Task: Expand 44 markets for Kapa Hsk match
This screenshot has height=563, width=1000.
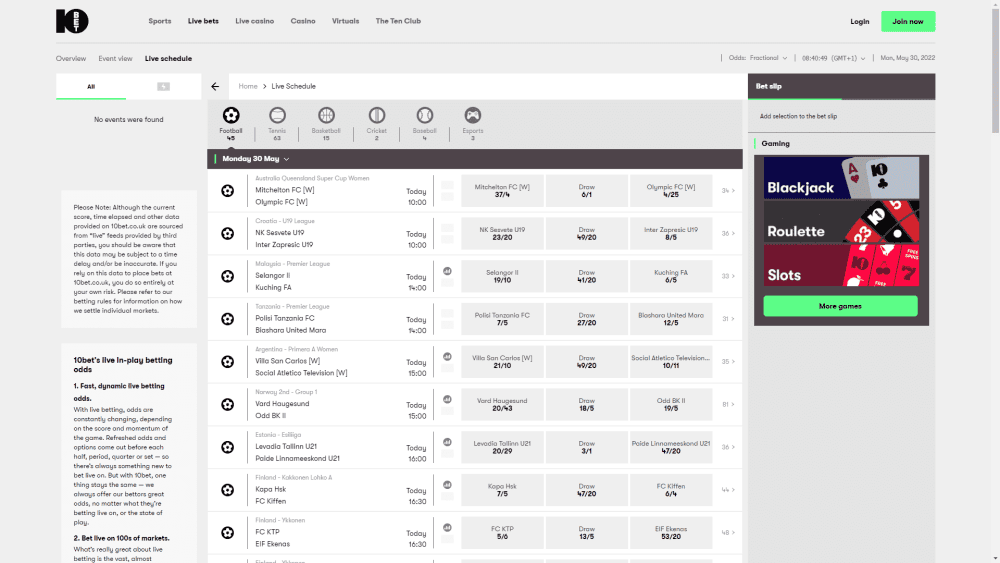Action: pyautogui.click(x=728, y=490)
